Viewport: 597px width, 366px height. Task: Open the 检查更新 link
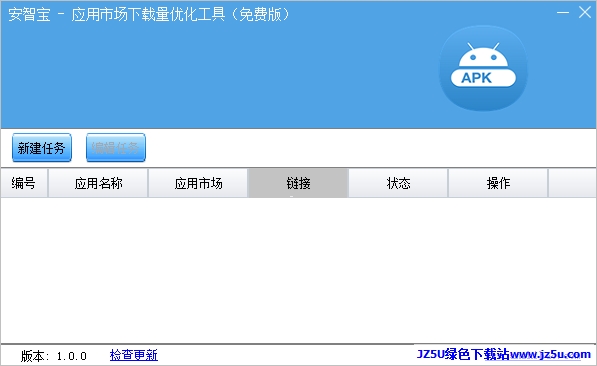pyautogui.click(x=134, y=355)
